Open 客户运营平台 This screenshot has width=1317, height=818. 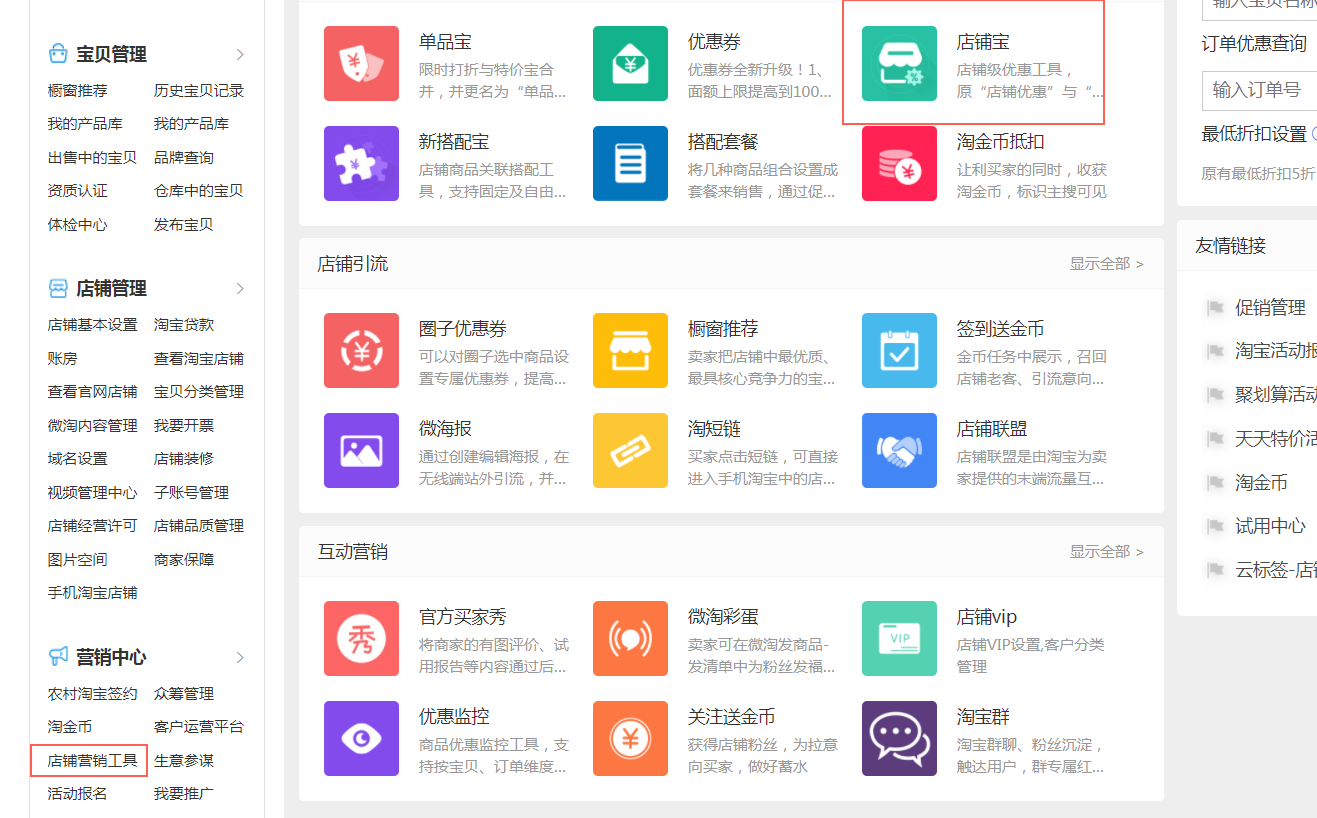tap(199, 727)
